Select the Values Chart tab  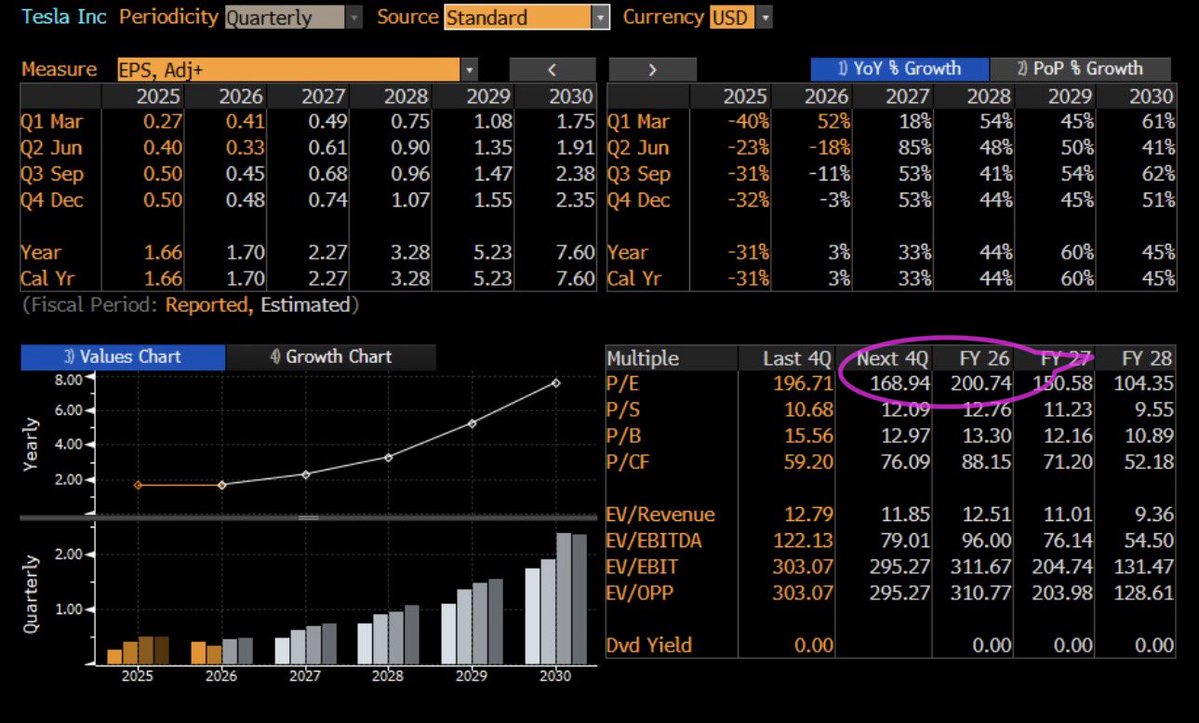(123, 357)
